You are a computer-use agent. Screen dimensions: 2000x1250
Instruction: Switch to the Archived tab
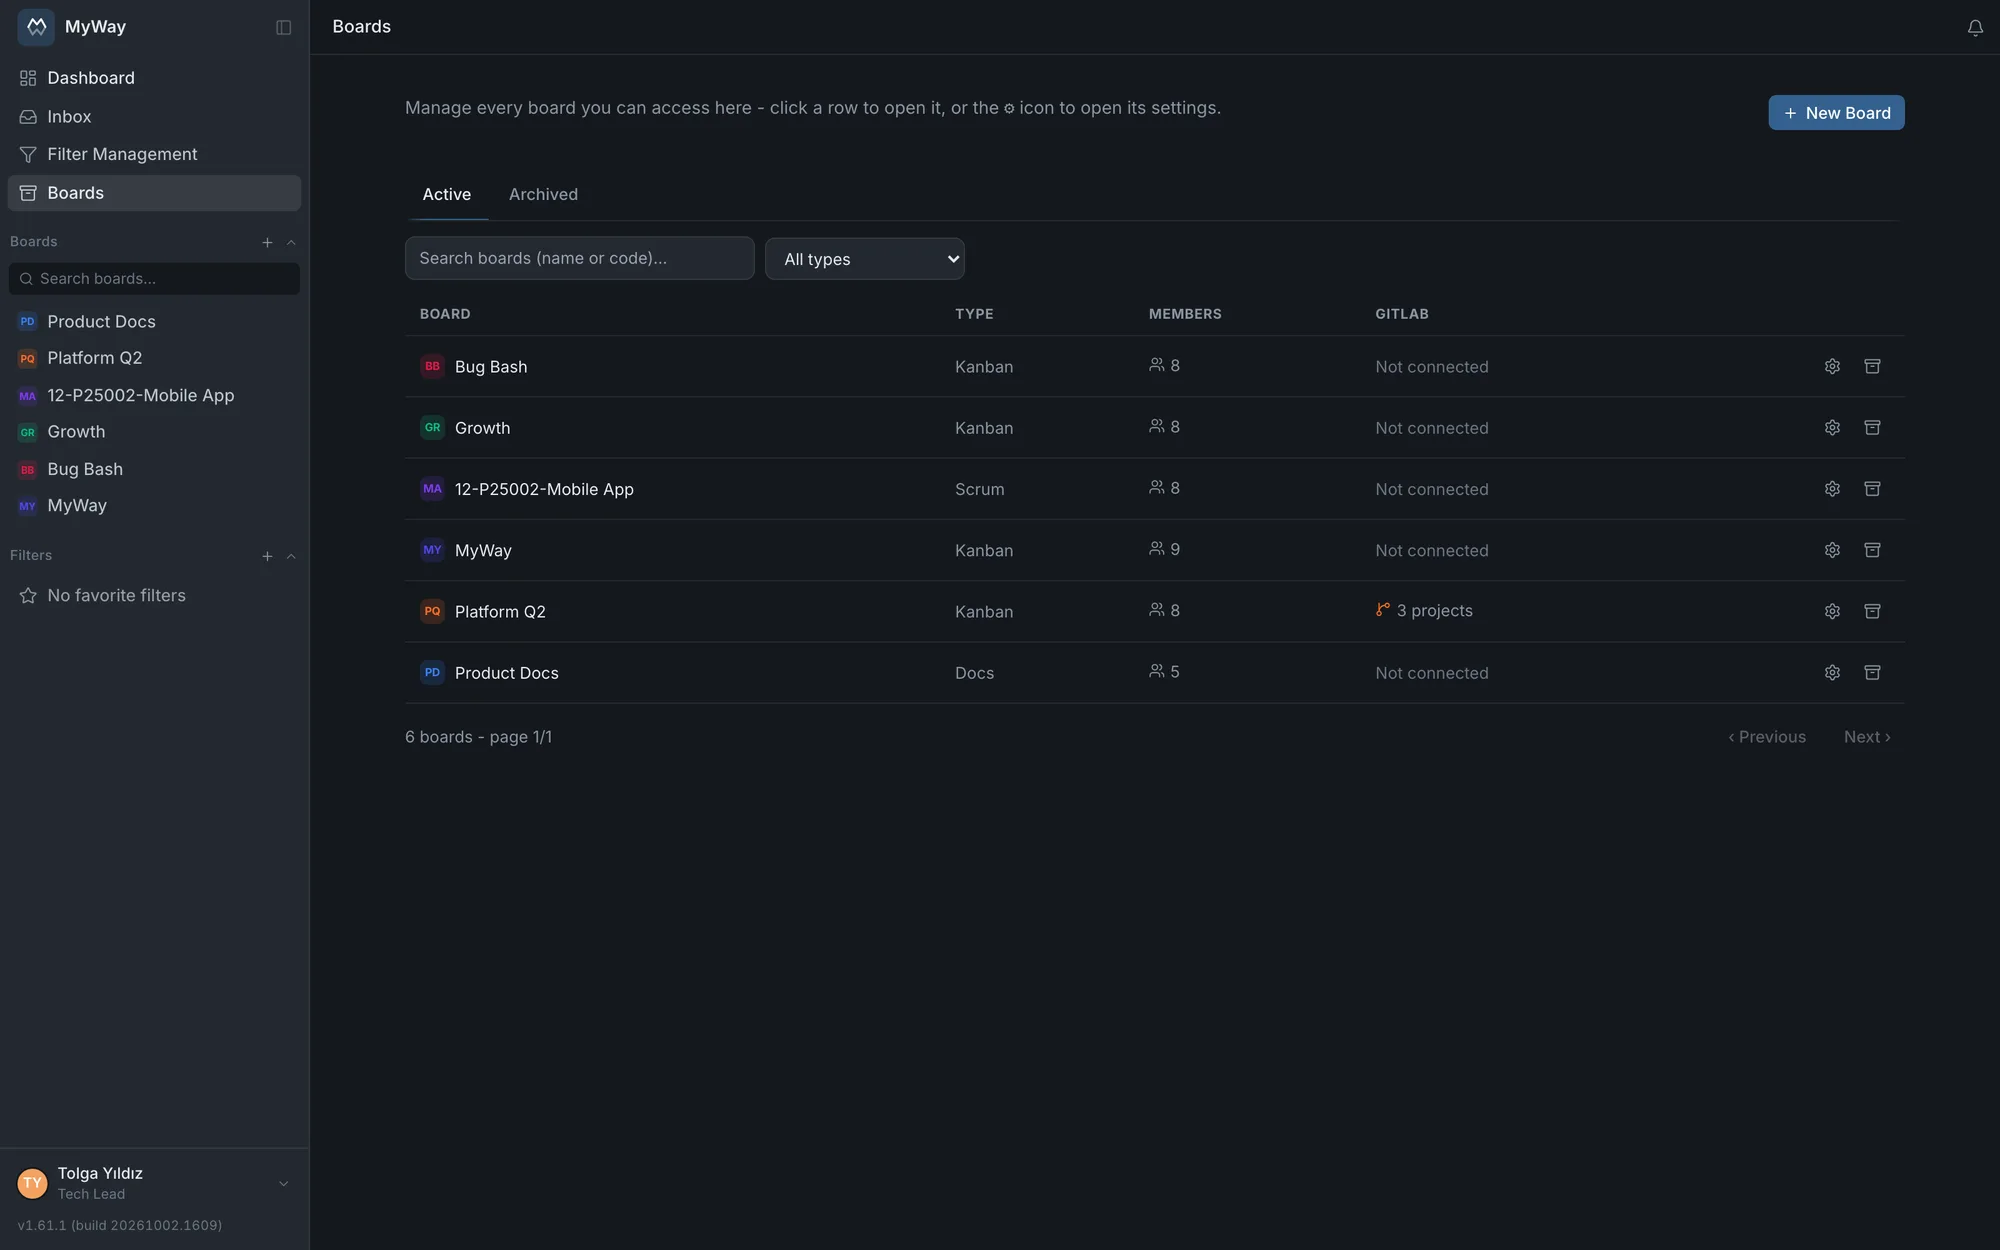[x=543, y=194]
